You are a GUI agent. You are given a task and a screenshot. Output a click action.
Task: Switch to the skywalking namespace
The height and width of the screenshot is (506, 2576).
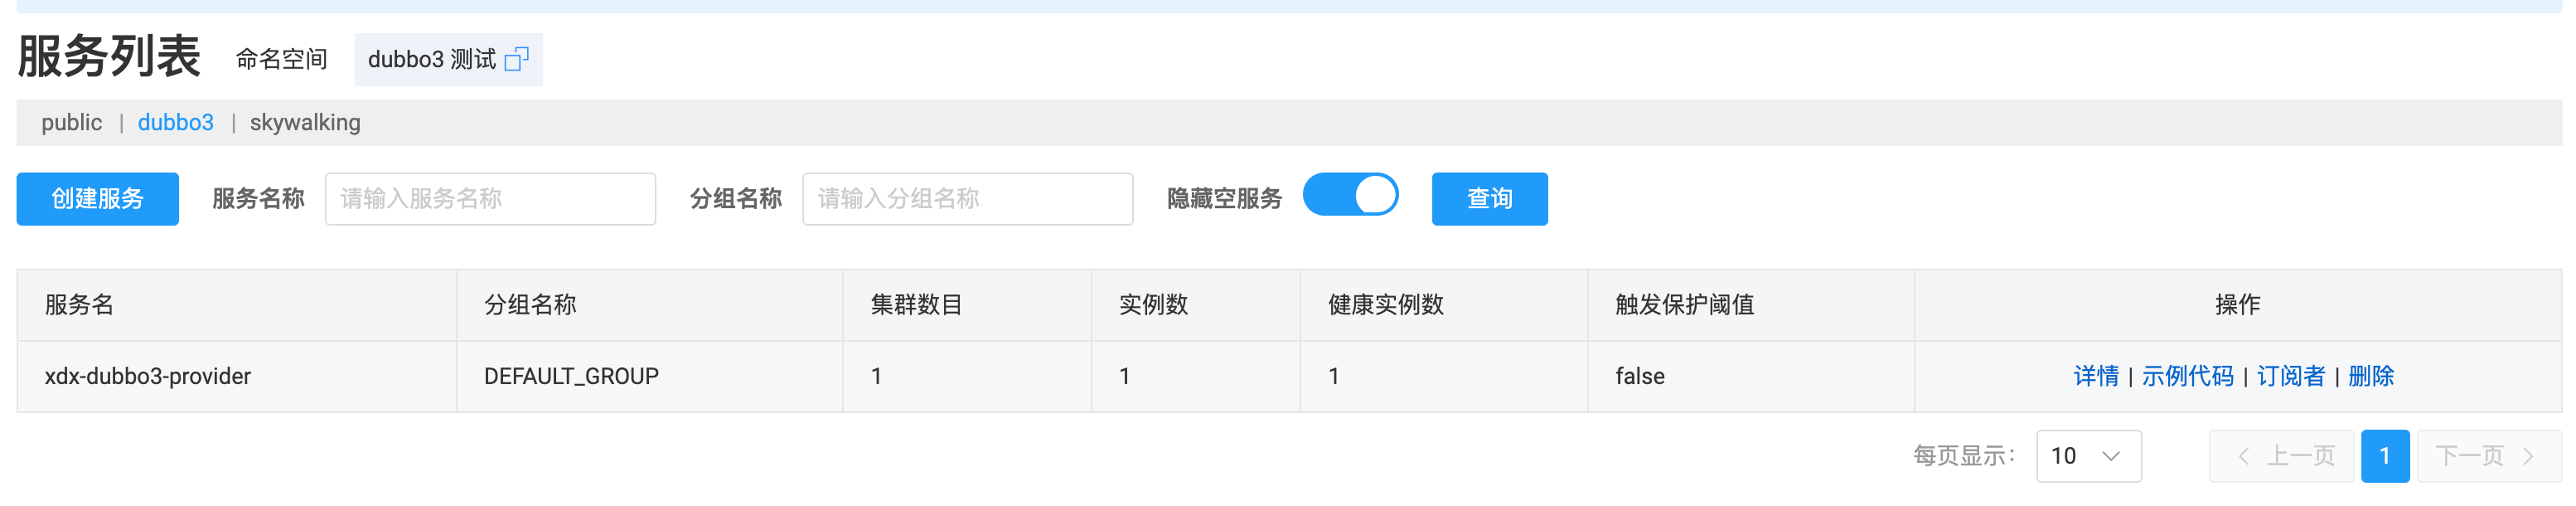tap(304, 122)
